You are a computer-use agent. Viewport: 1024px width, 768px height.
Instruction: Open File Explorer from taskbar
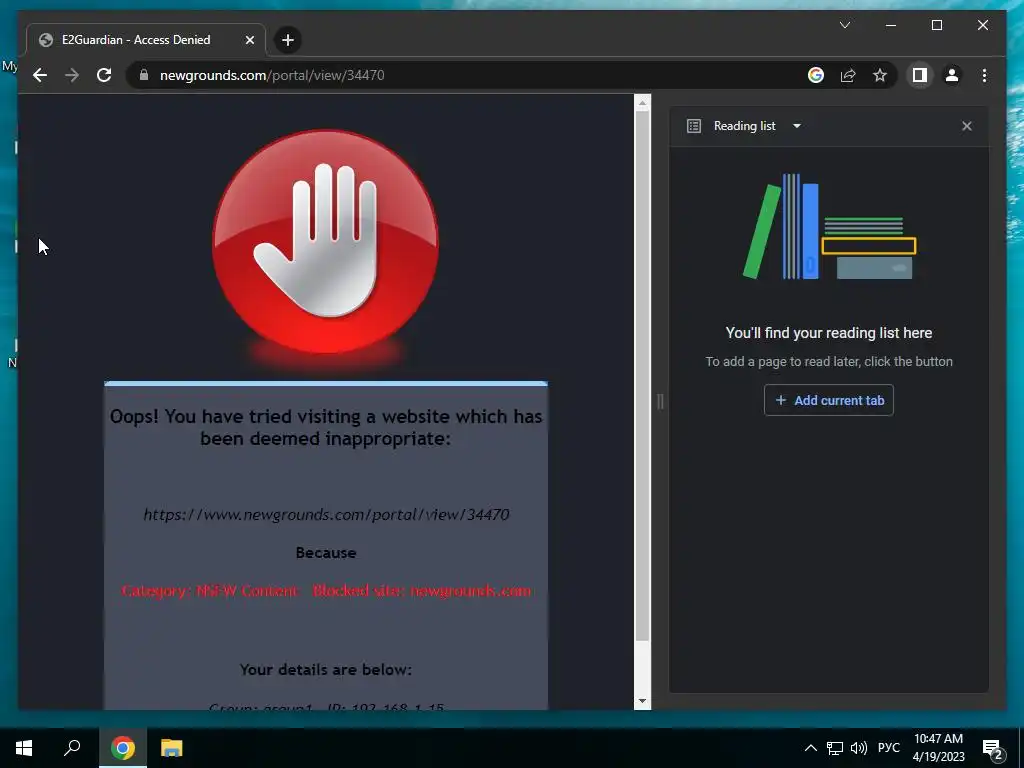point(172,748)
